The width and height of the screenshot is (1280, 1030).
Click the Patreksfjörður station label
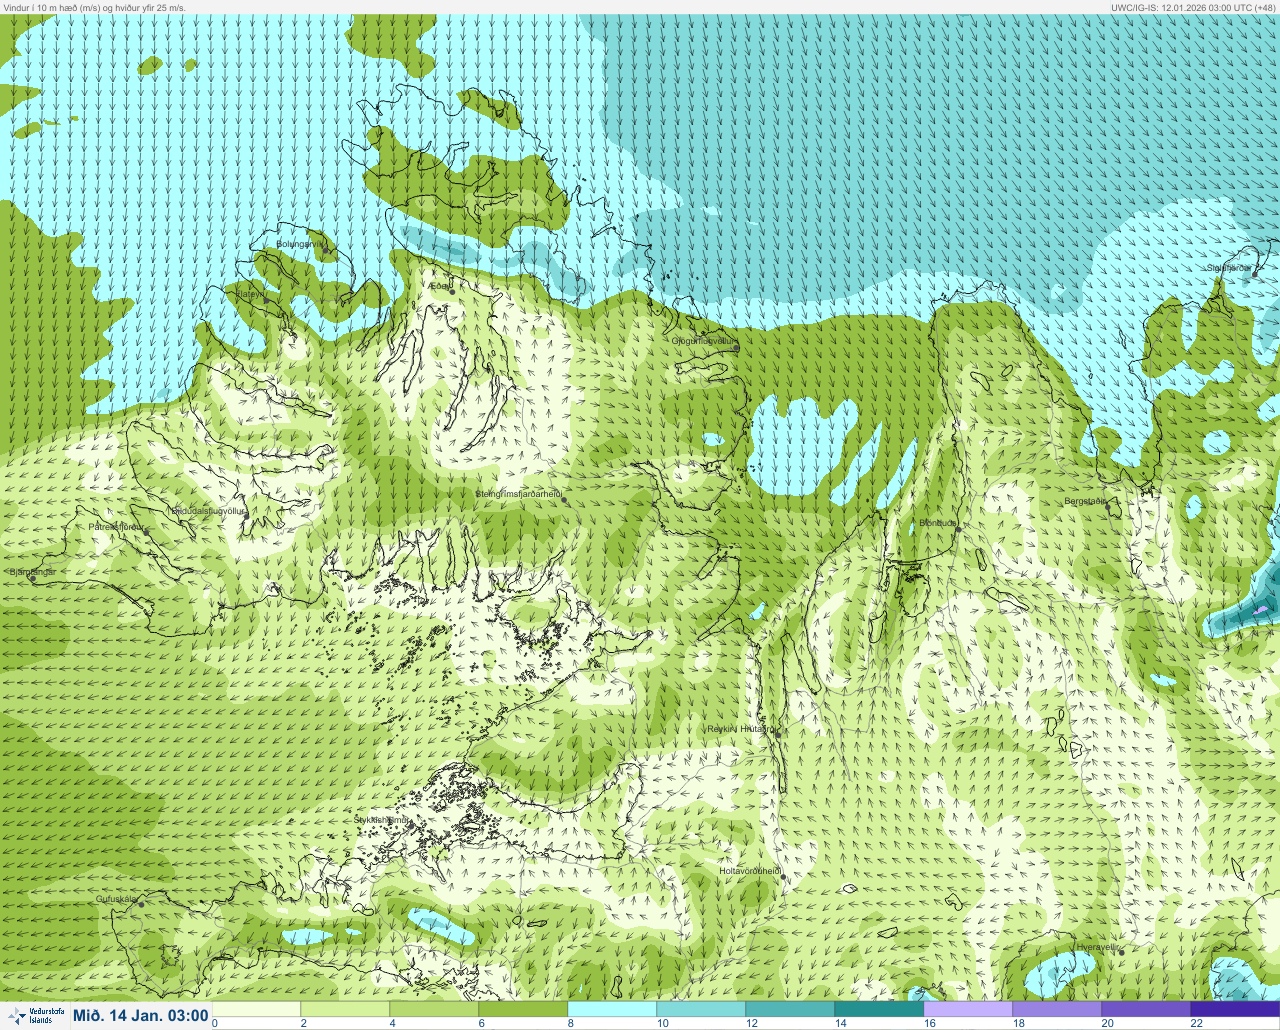point(117,526)
